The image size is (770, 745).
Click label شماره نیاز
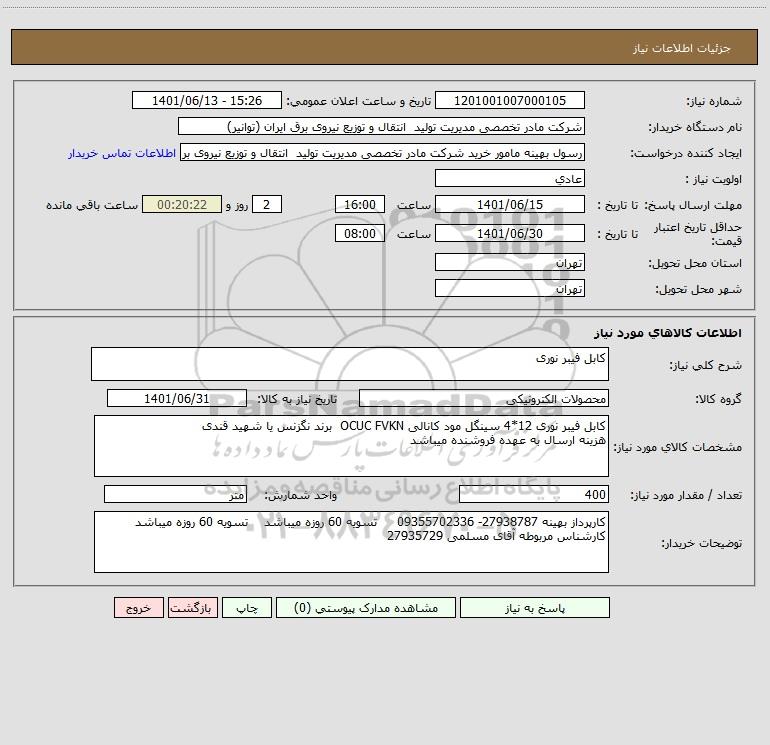tap(714, 102)
